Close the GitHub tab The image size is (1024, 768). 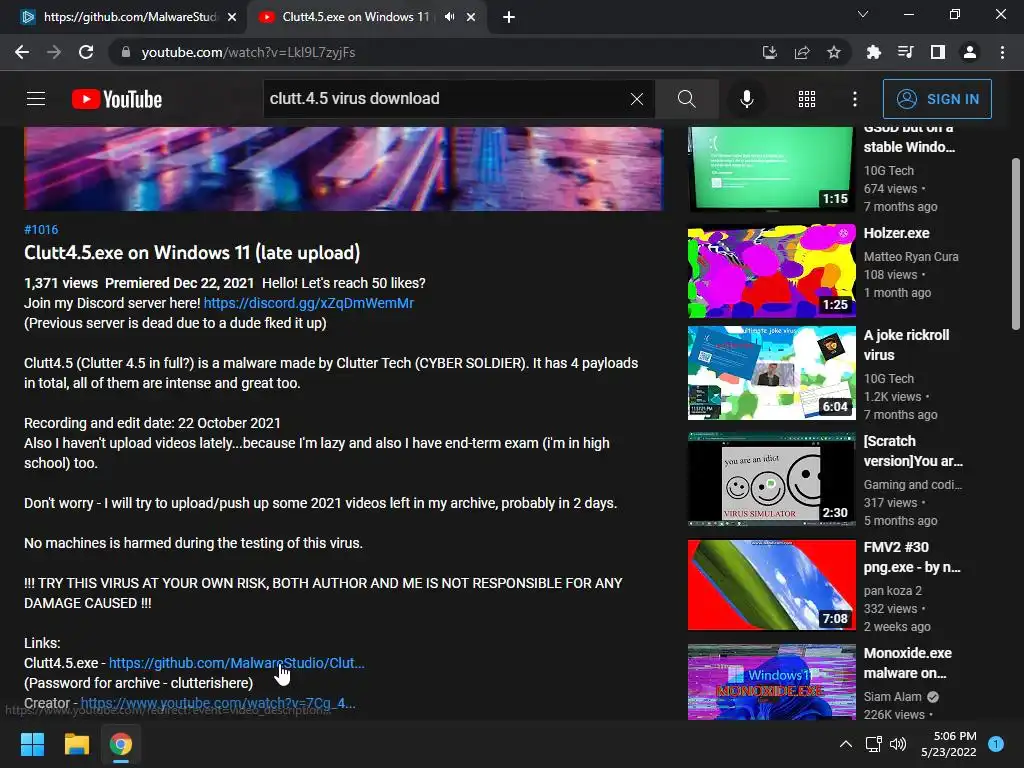coord(232,17)
